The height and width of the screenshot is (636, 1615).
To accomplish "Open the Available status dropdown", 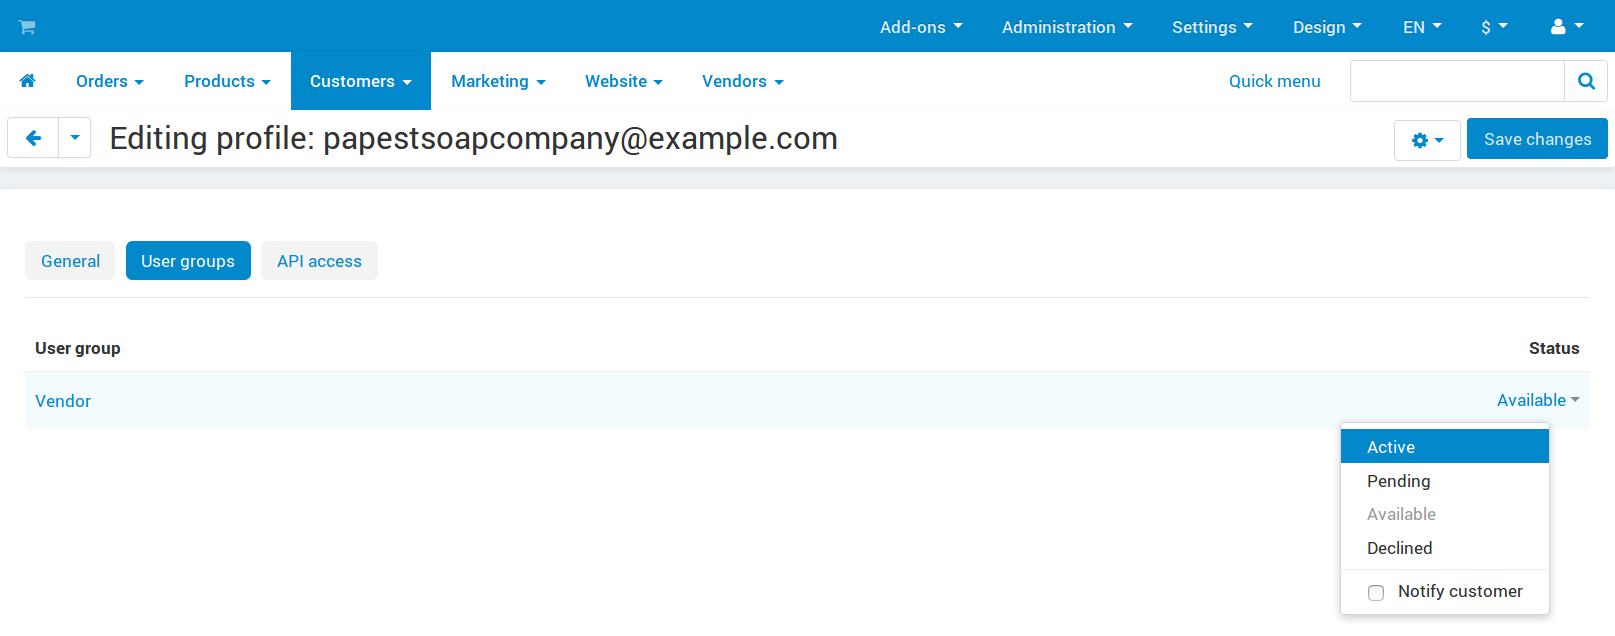I will (x=1538, y=400).
